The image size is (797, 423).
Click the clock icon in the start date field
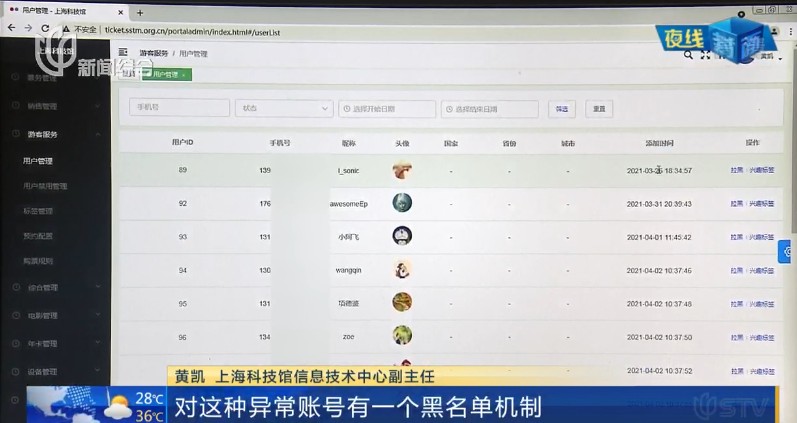tap(347, 109)
